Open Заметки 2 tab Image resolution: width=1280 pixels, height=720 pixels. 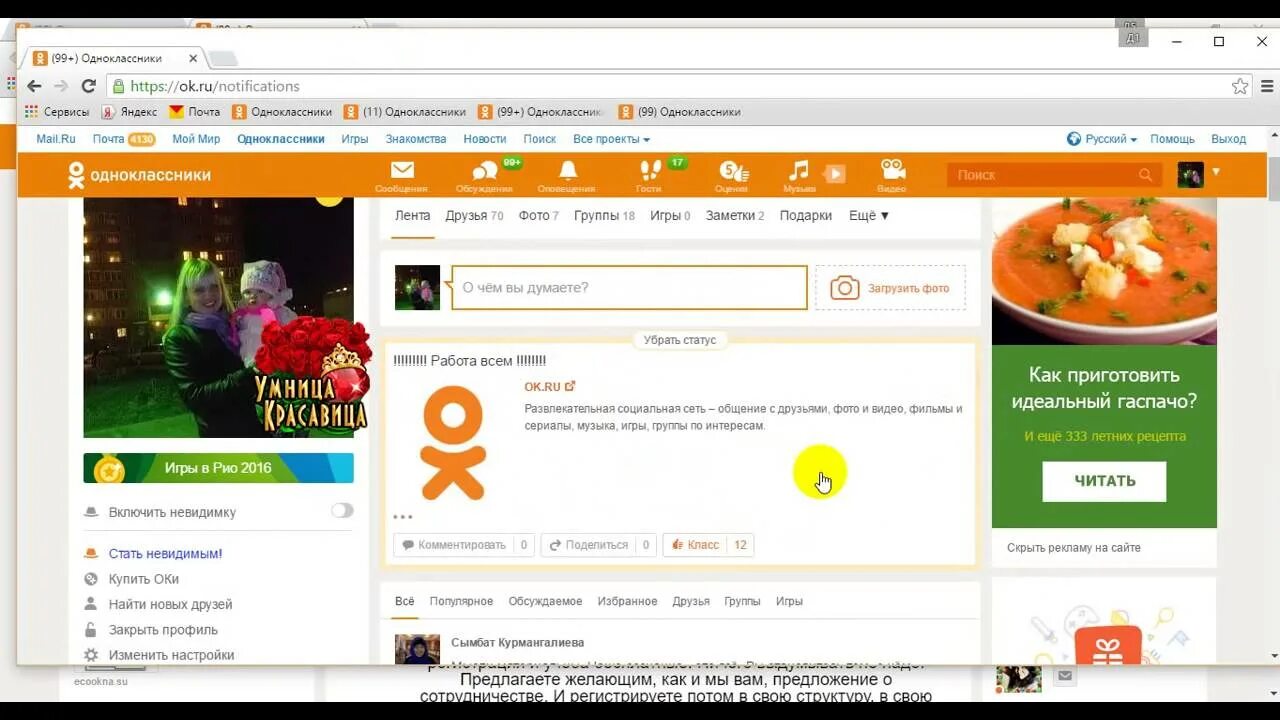[x=735, y=215]
